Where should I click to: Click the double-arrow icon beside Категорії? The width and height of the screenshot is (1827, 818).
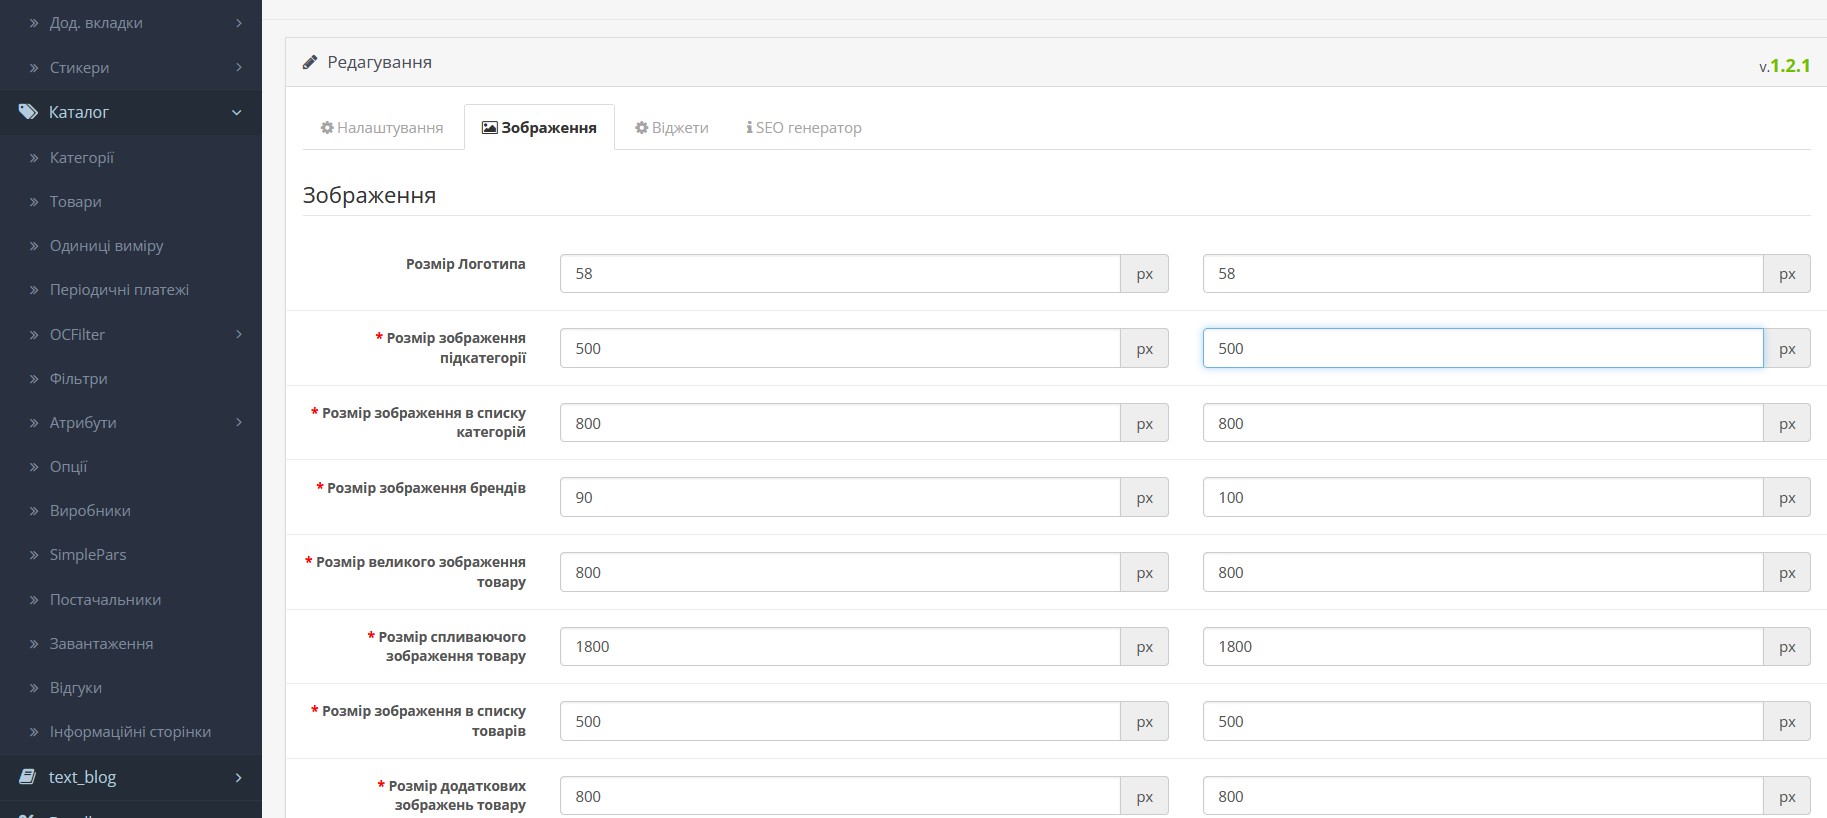34,158
